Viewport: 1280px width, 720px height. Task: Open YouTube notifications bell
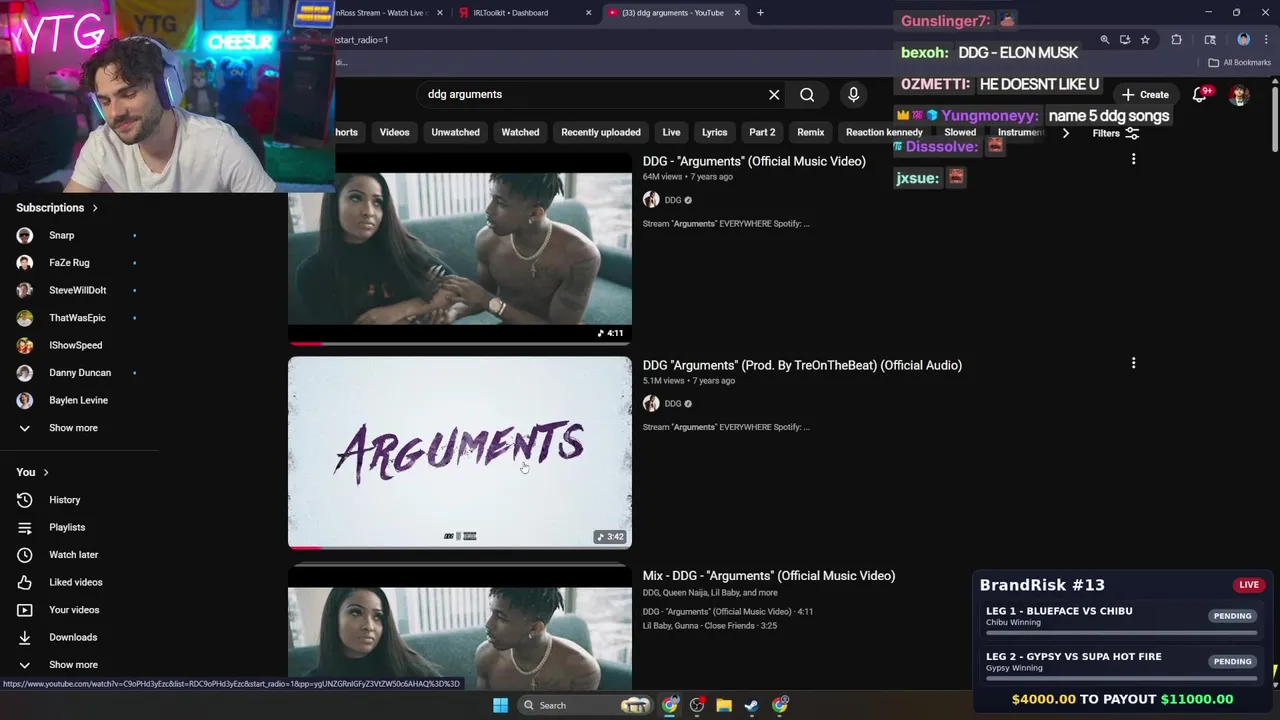pos(1200,94)
